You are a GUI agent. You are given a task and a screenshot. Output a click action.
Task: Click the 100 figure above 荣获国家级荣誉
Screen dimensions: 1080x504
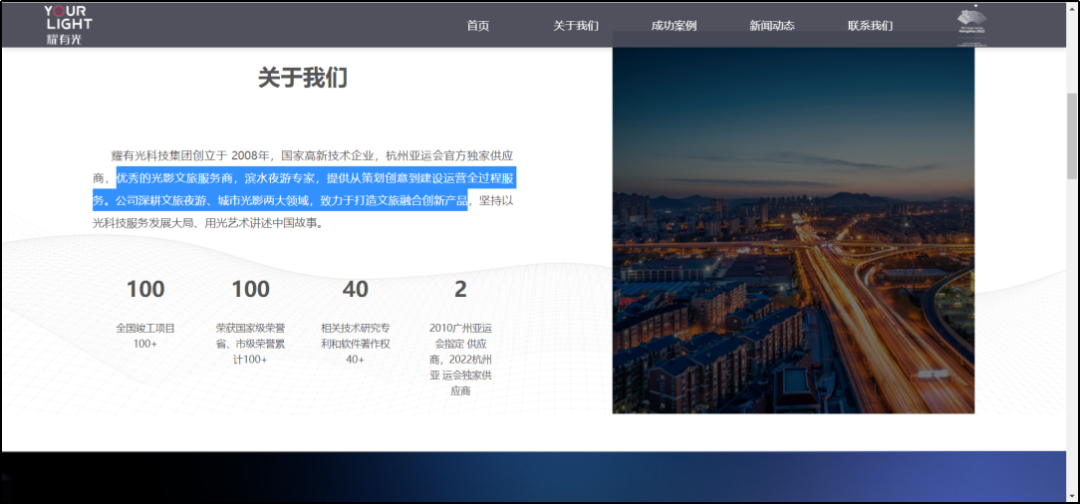pos(250,290)
